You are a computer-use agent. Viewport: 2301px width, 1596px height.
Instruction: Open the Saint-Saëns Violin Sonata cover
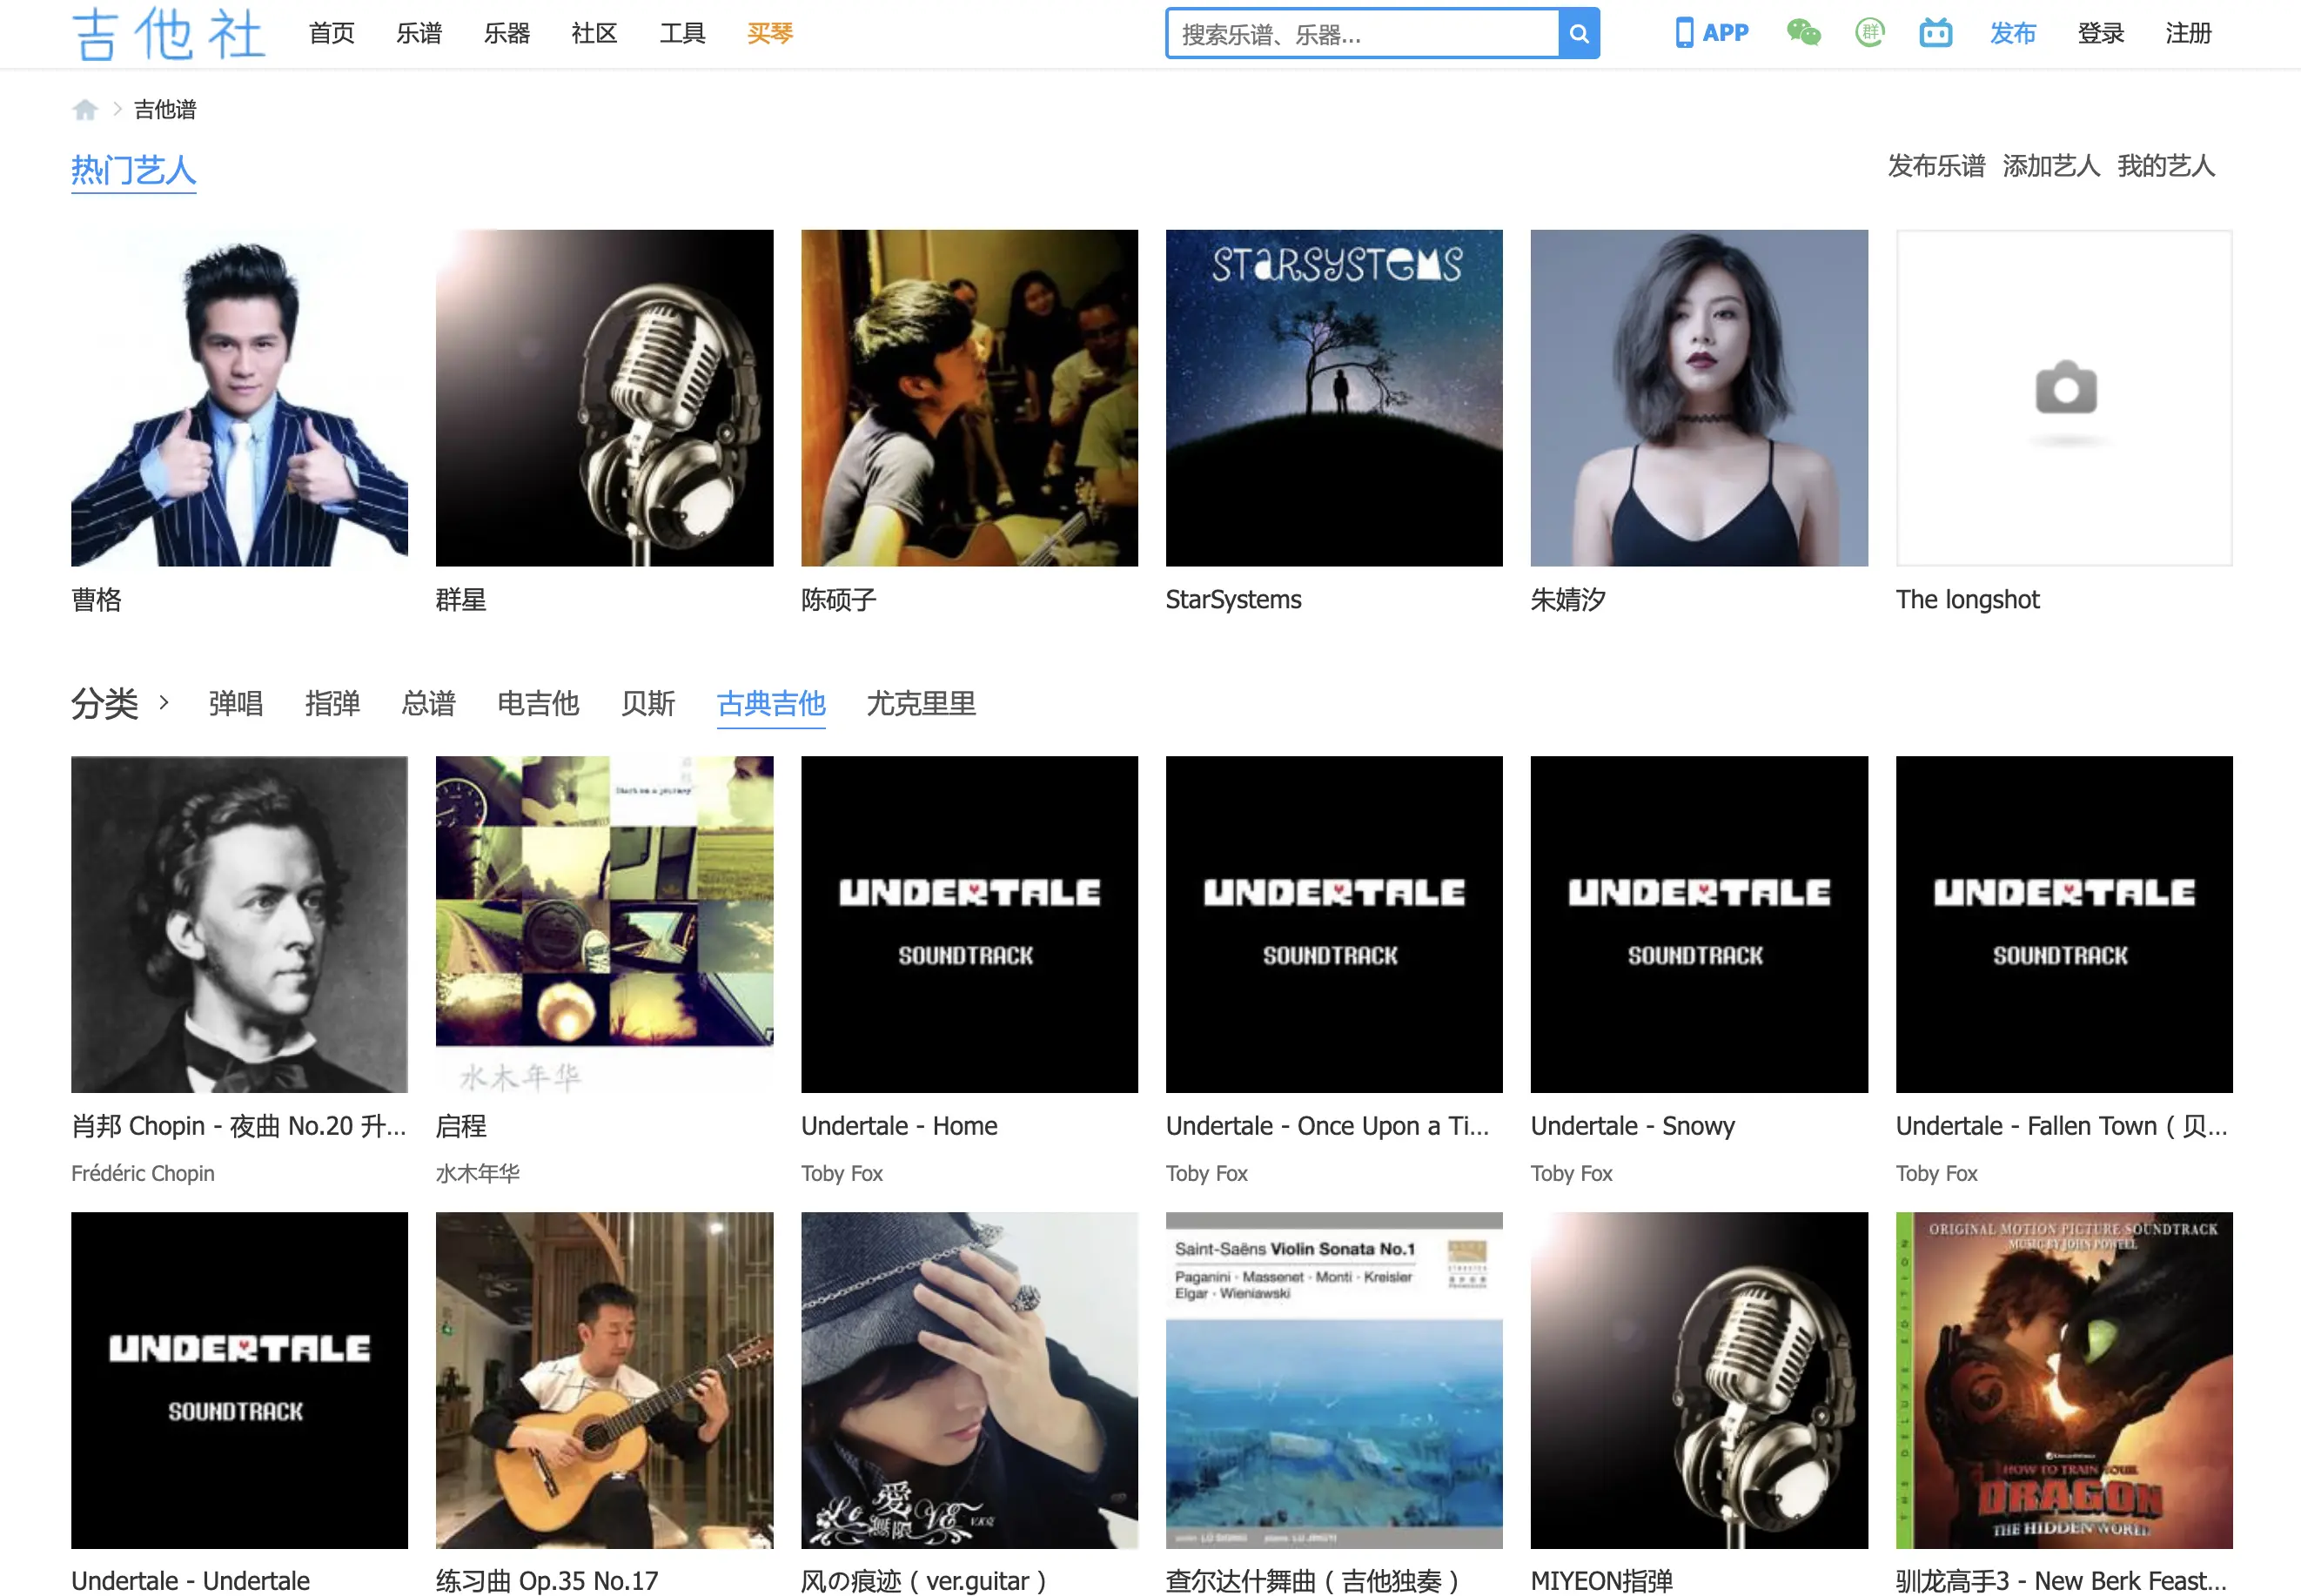pos(1334,1380)
